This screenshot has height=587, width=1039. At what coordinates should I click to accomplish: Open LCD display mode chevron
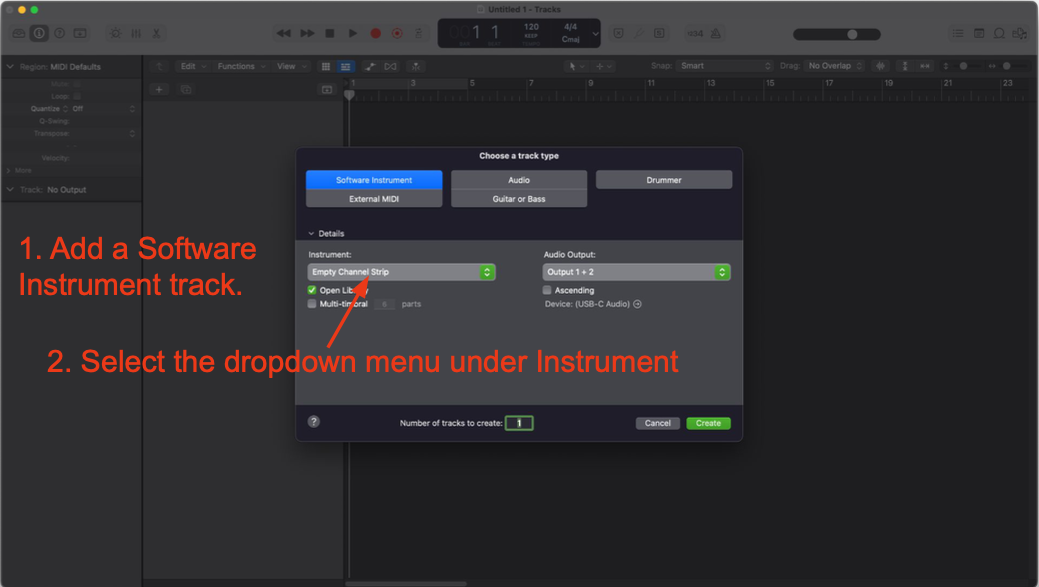595,33
